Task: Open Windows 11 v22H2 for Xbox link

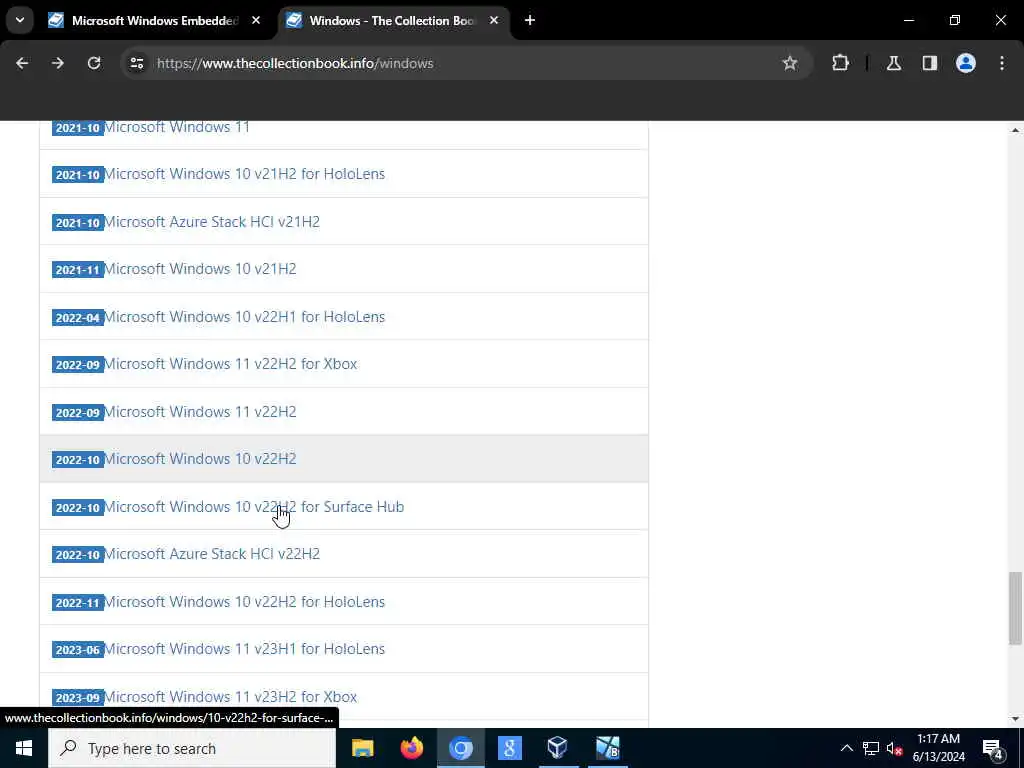Action: tap(231, 364)
